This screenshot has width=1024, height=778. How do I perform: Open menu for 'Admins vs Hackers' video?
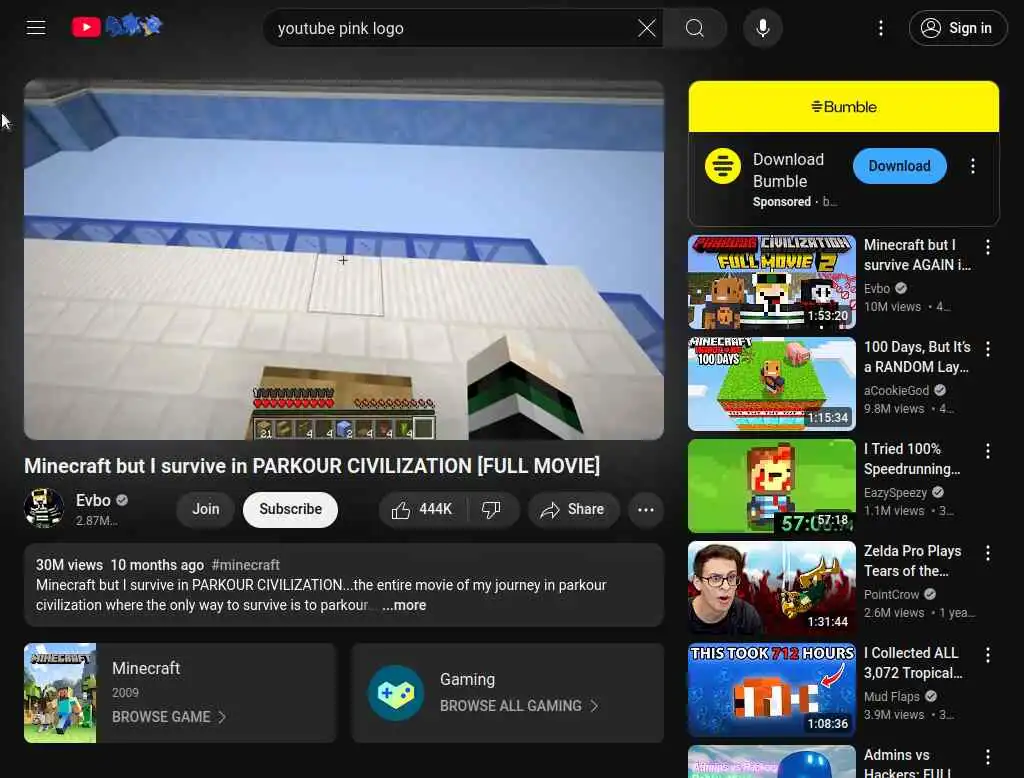987,756
